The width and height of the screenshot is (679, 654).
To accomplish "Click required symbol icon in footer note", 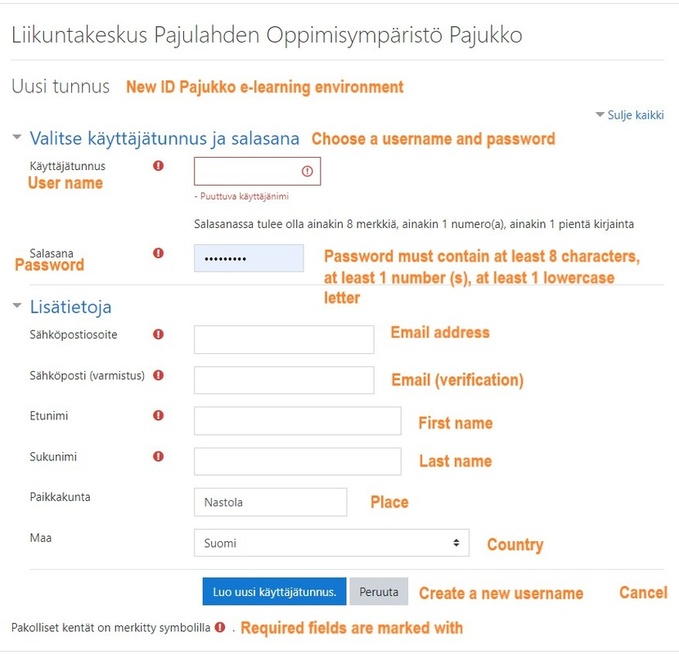I will [x=219, y=628].
